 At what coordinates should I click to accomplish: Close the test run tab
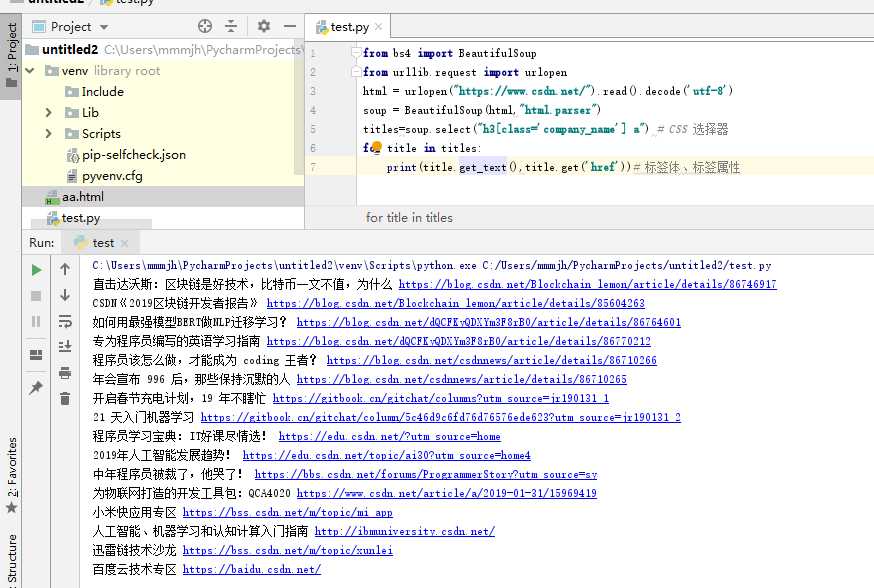point(124,244)
